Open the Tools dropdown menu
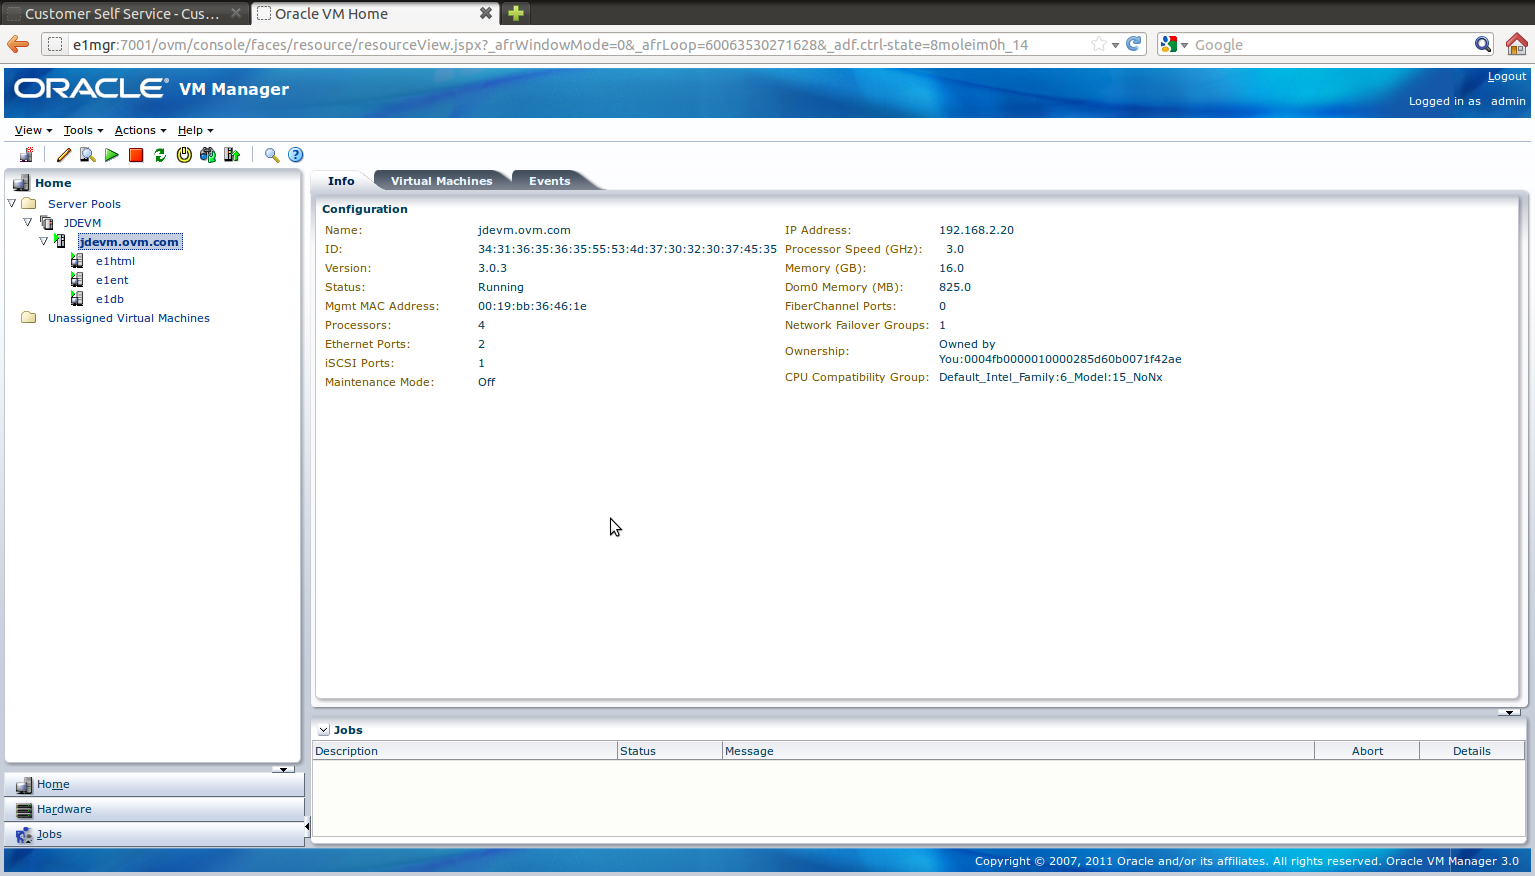Image resolution: width=1535 pixels, height=876 pixels. point(83,130)
